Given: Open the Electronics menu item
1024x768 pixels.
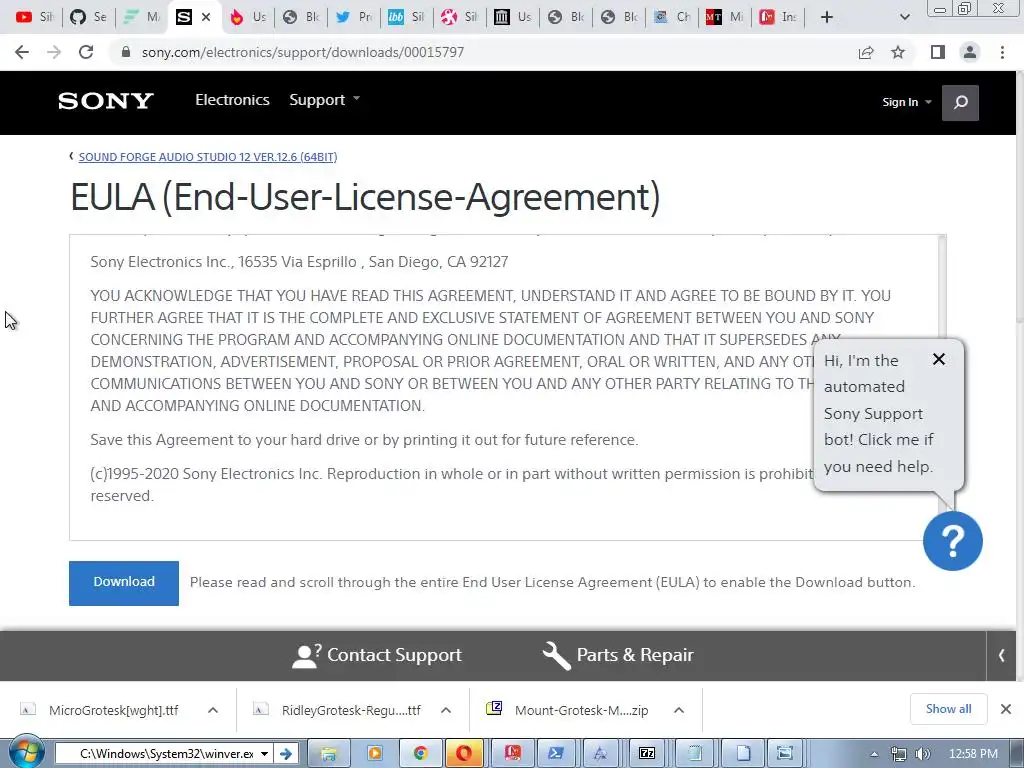Looking at the screenshot, I should 232,100.
